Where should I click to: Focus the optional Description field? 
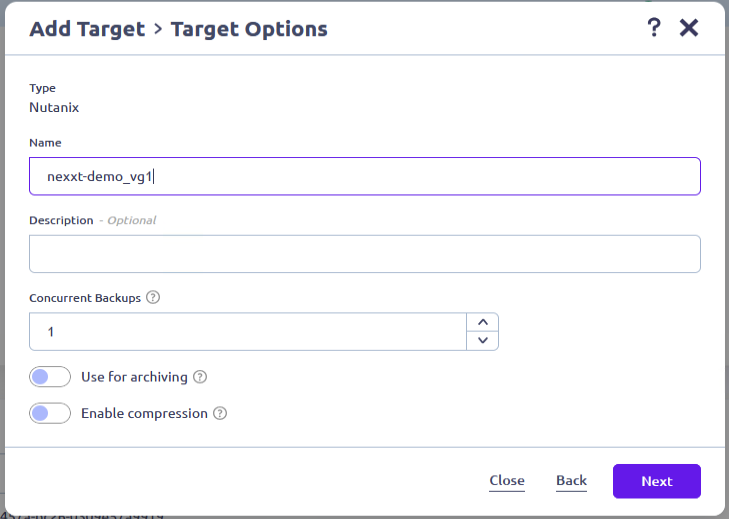(365, 254)
